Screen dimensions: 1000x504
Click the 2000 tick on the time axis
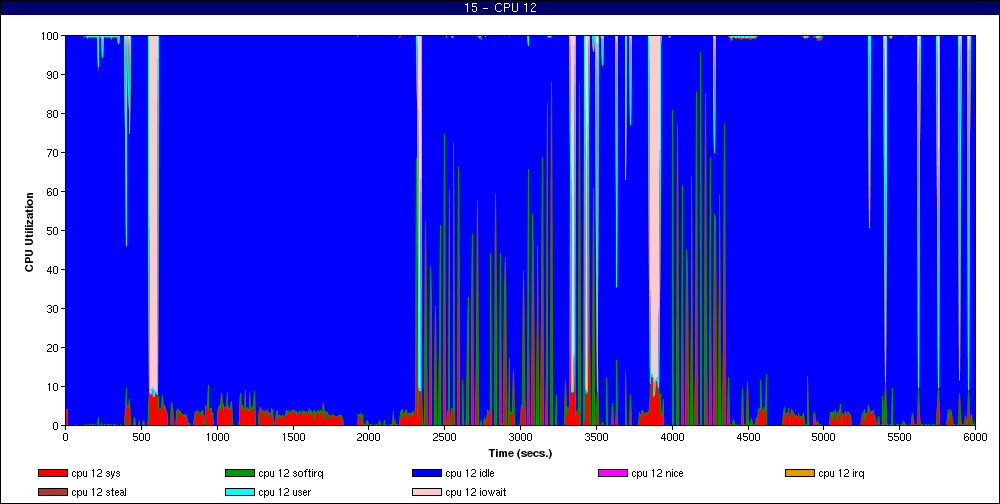tap(369, 438)
